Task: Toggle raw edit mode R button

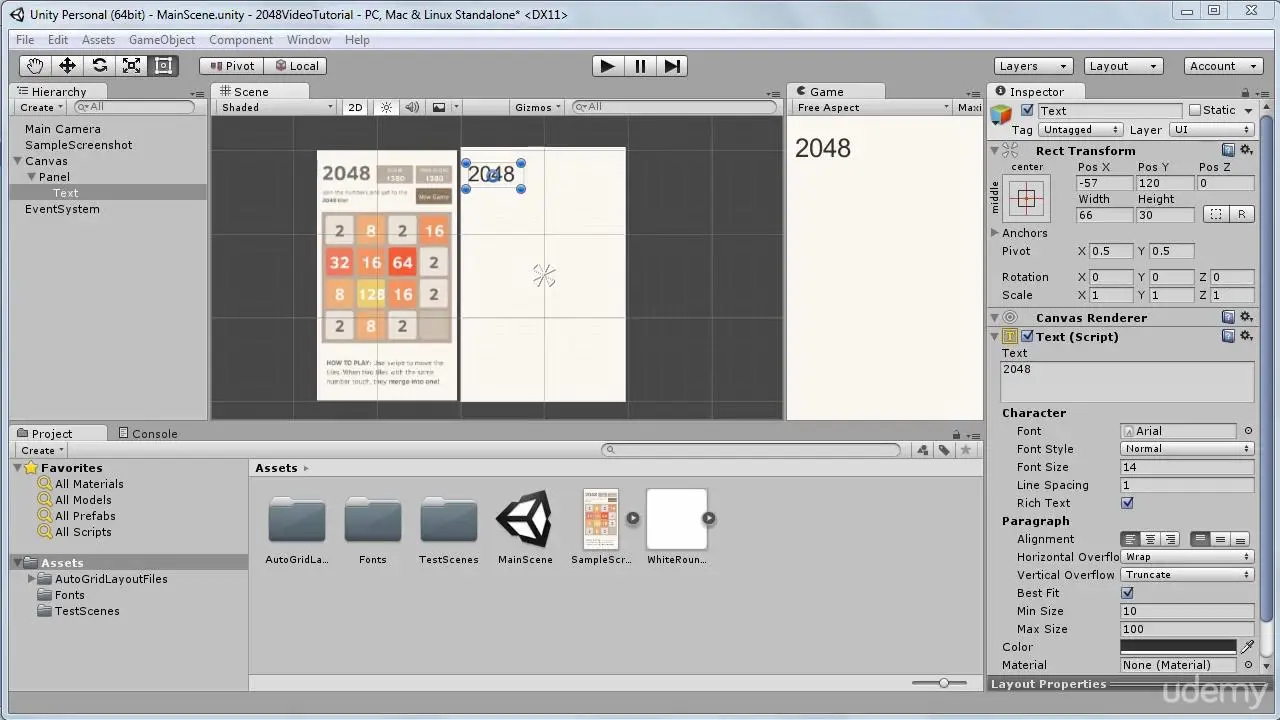Action: (x=1242, y=215)
